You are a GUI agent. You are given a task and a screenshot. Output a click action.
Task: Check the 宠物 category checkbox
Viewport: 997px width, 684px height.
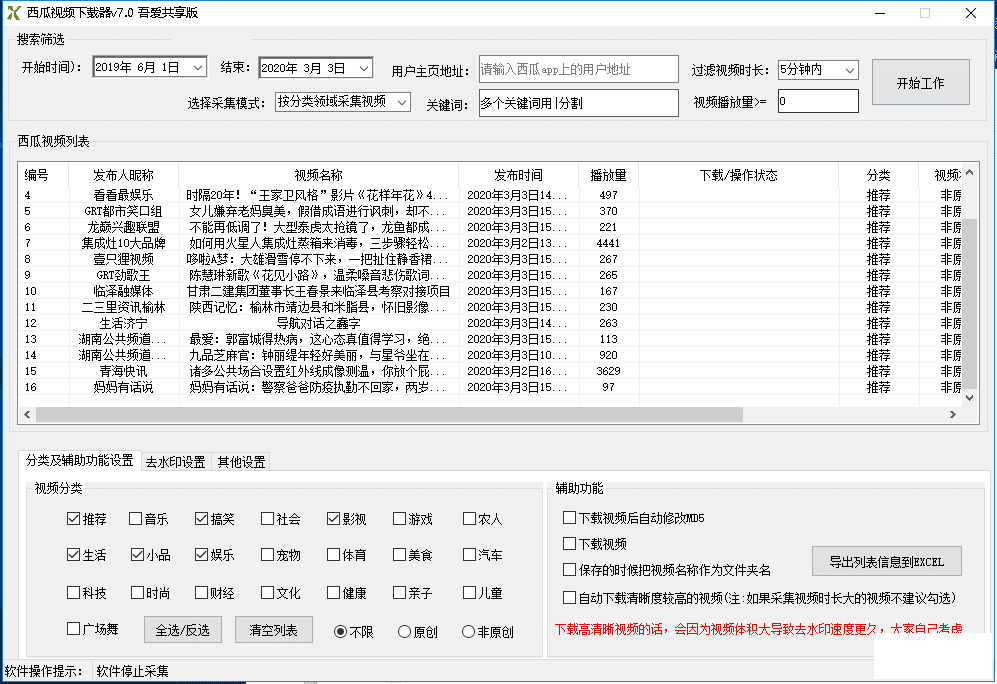click(268, 555)
